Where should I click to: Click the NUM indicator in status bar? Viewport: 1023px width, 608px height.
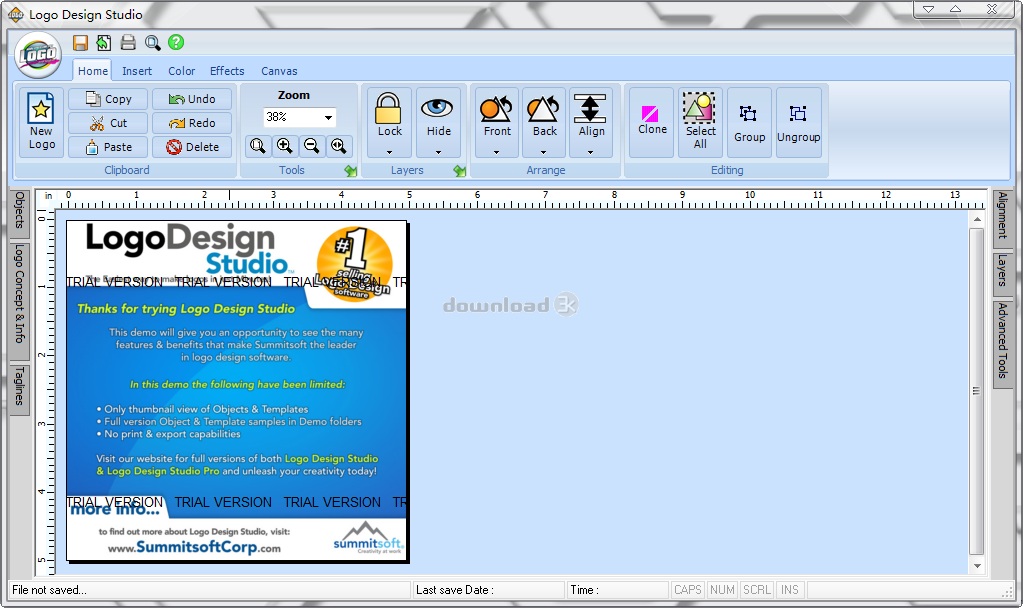tap(722, 590)
